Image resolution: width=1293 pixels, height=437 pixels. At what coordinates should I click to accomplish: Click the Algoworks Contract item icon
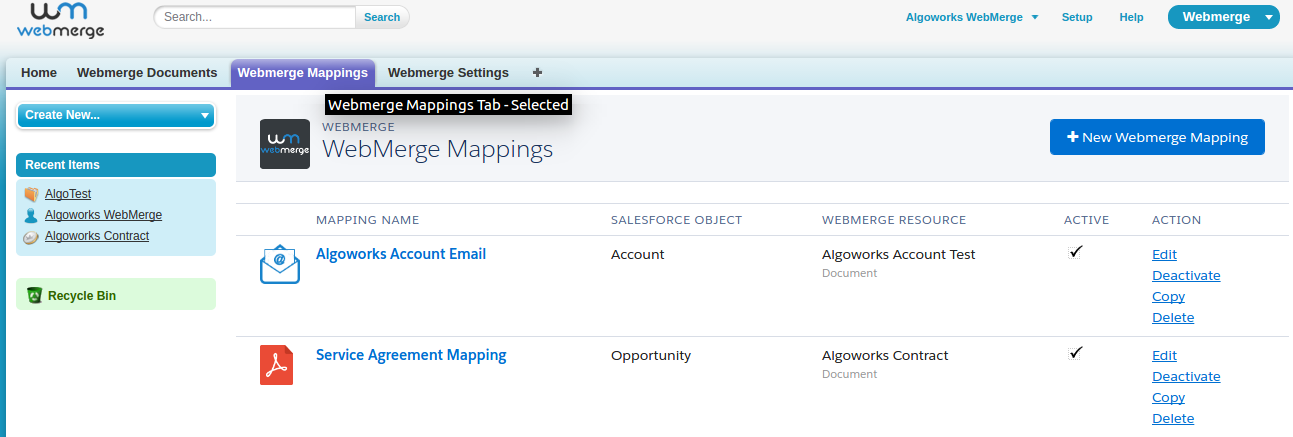31,237
